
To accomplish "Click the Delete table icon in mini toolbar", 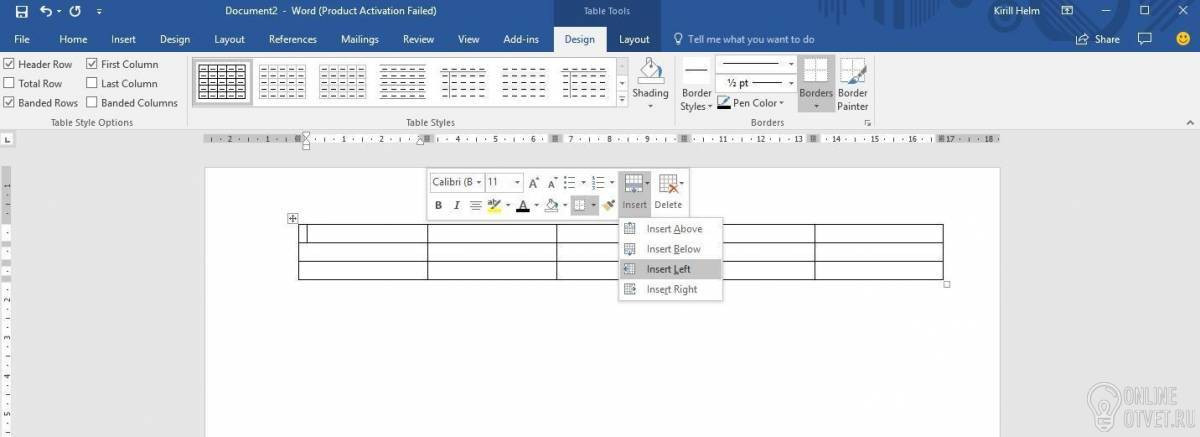I will [x=668, y=192].
